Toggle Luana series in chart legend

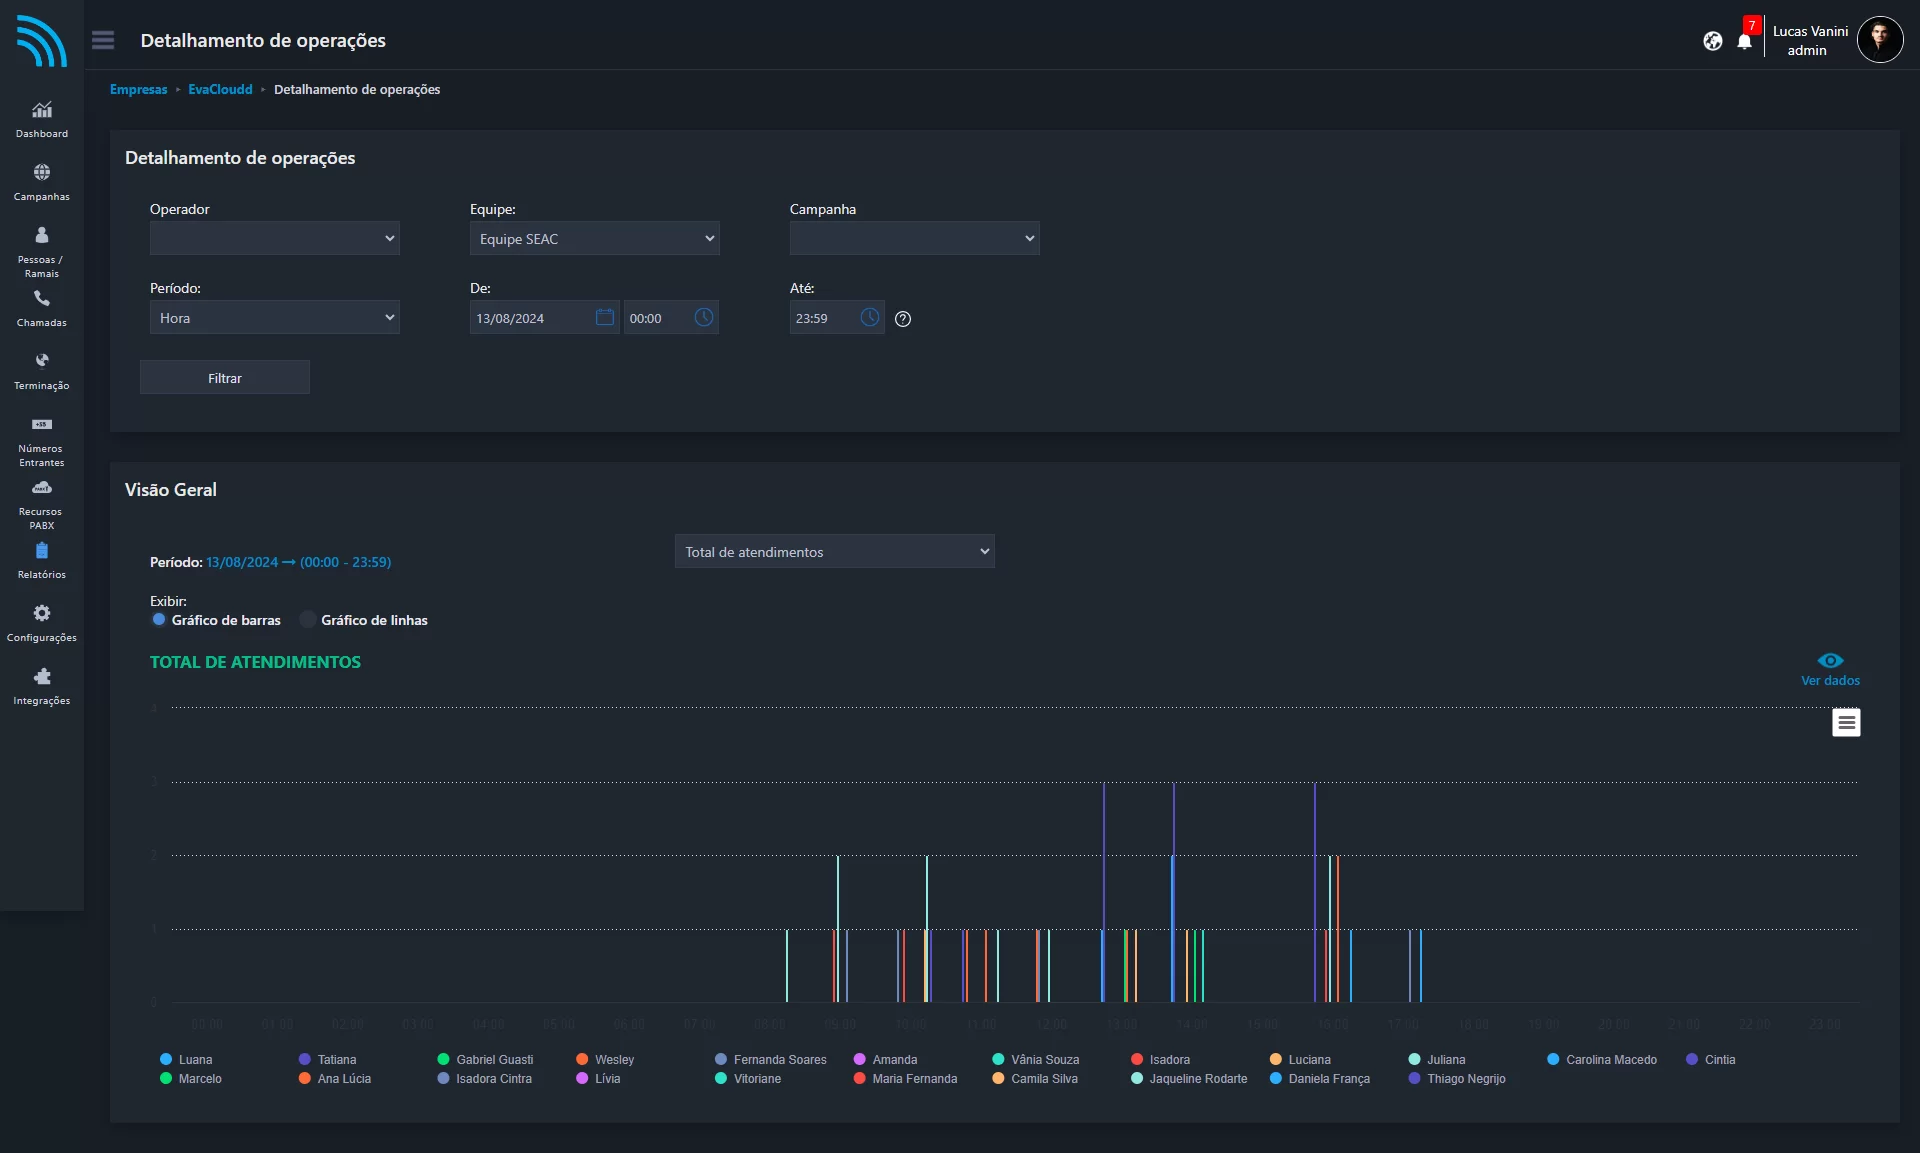tap(187, 1059)
